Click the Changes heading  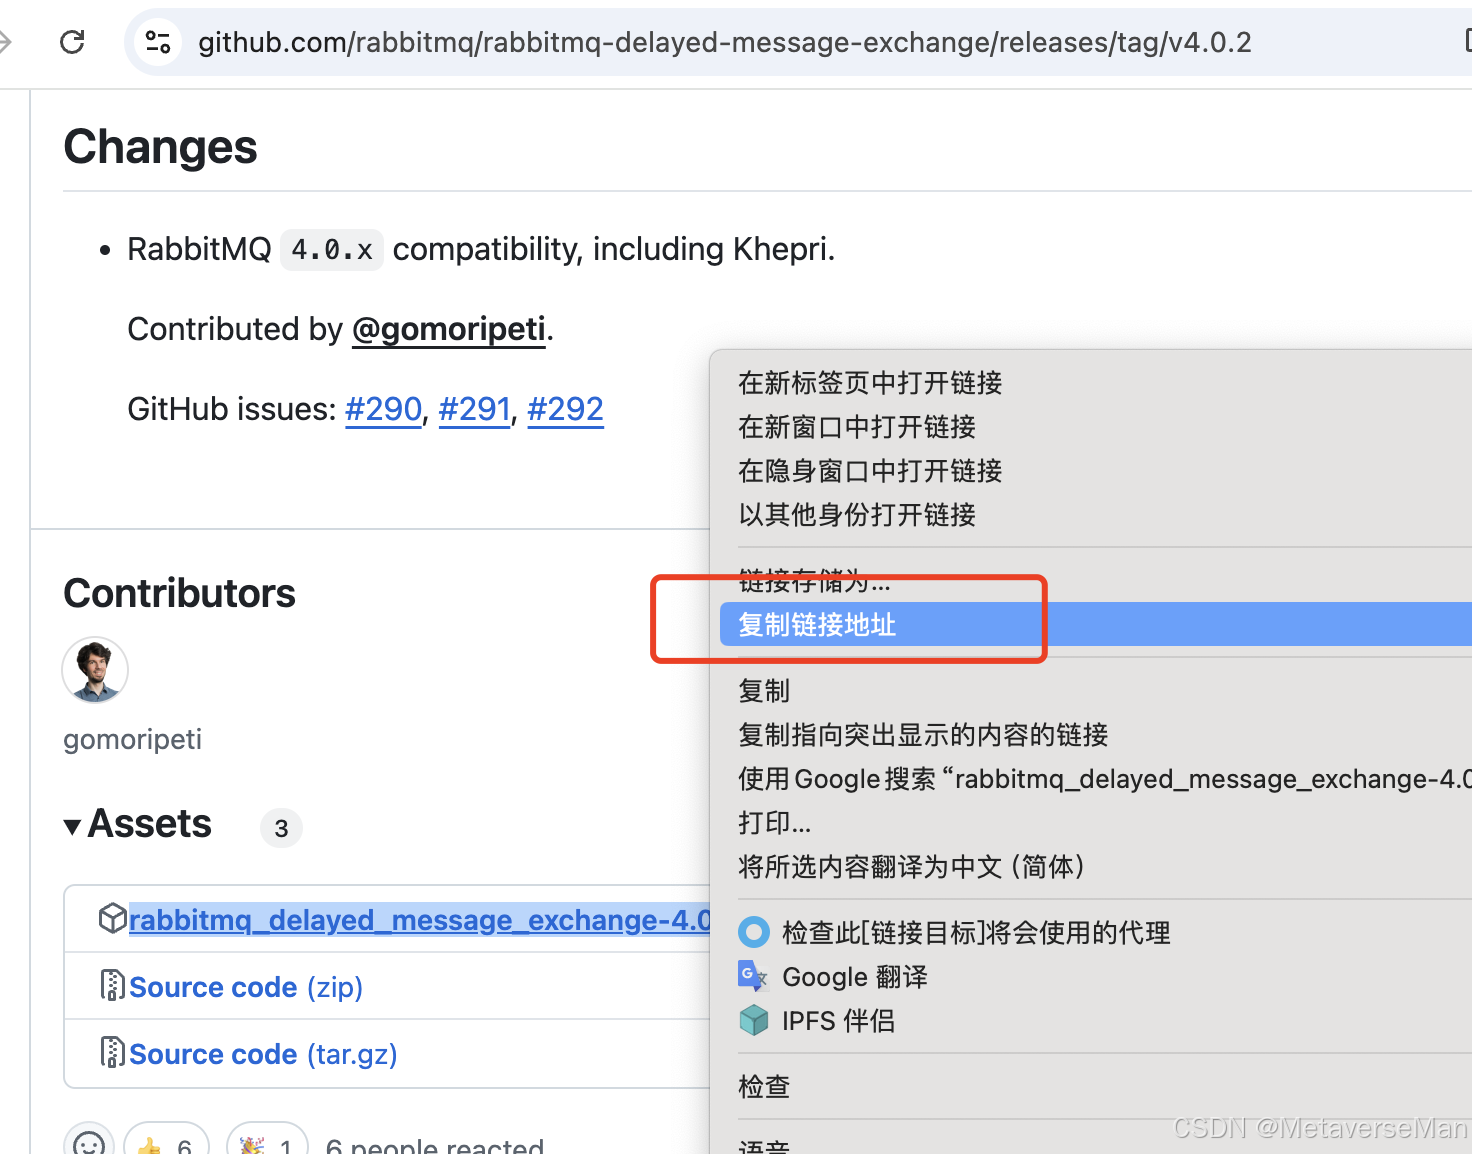pos(160,147)
